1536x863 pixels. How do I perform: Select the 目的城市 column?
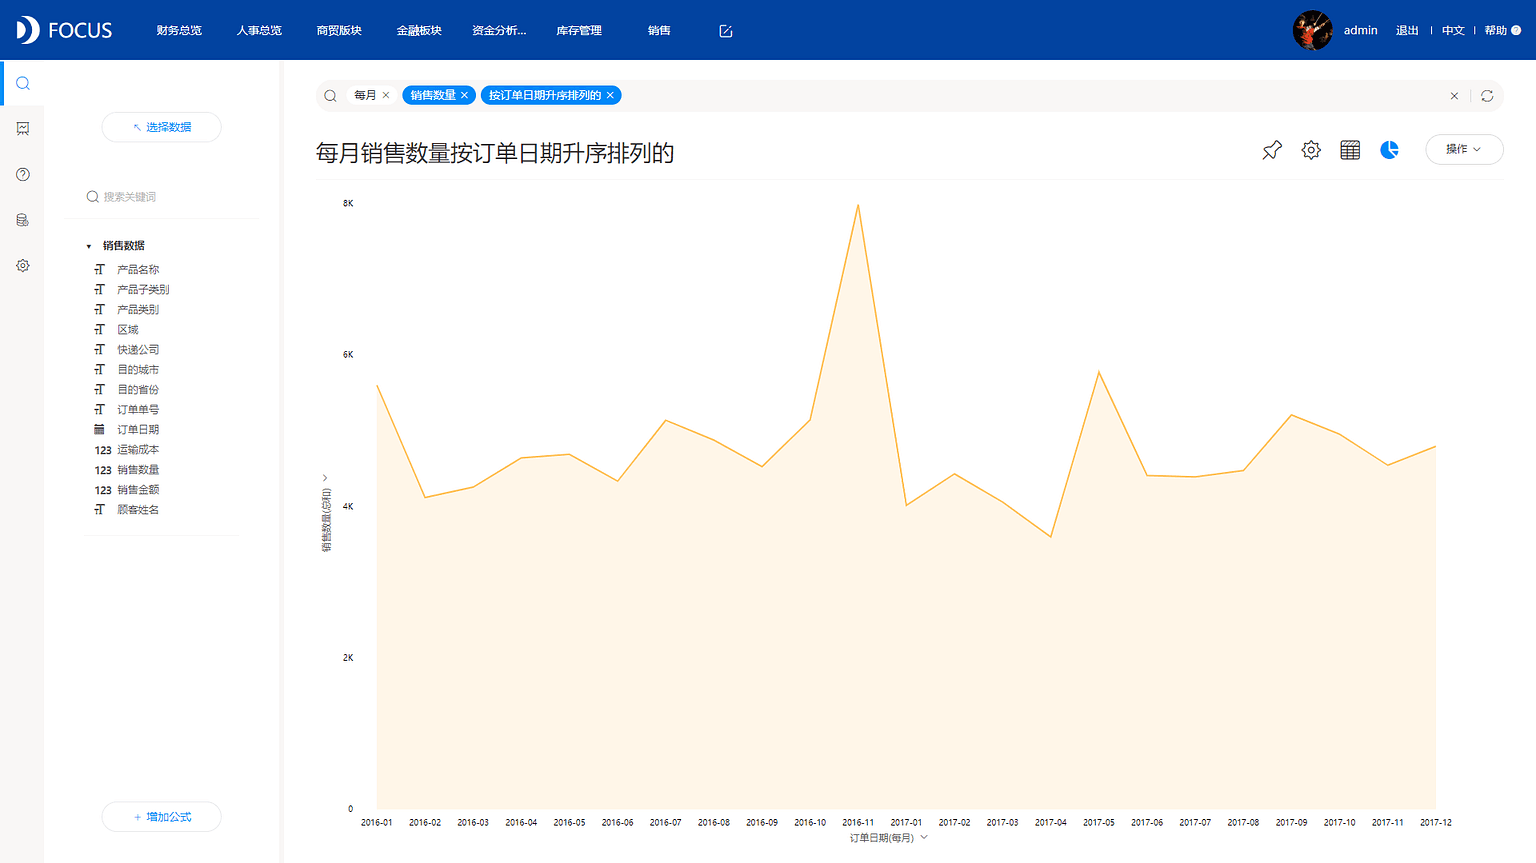pyautogui.click(x=138, y=370)
